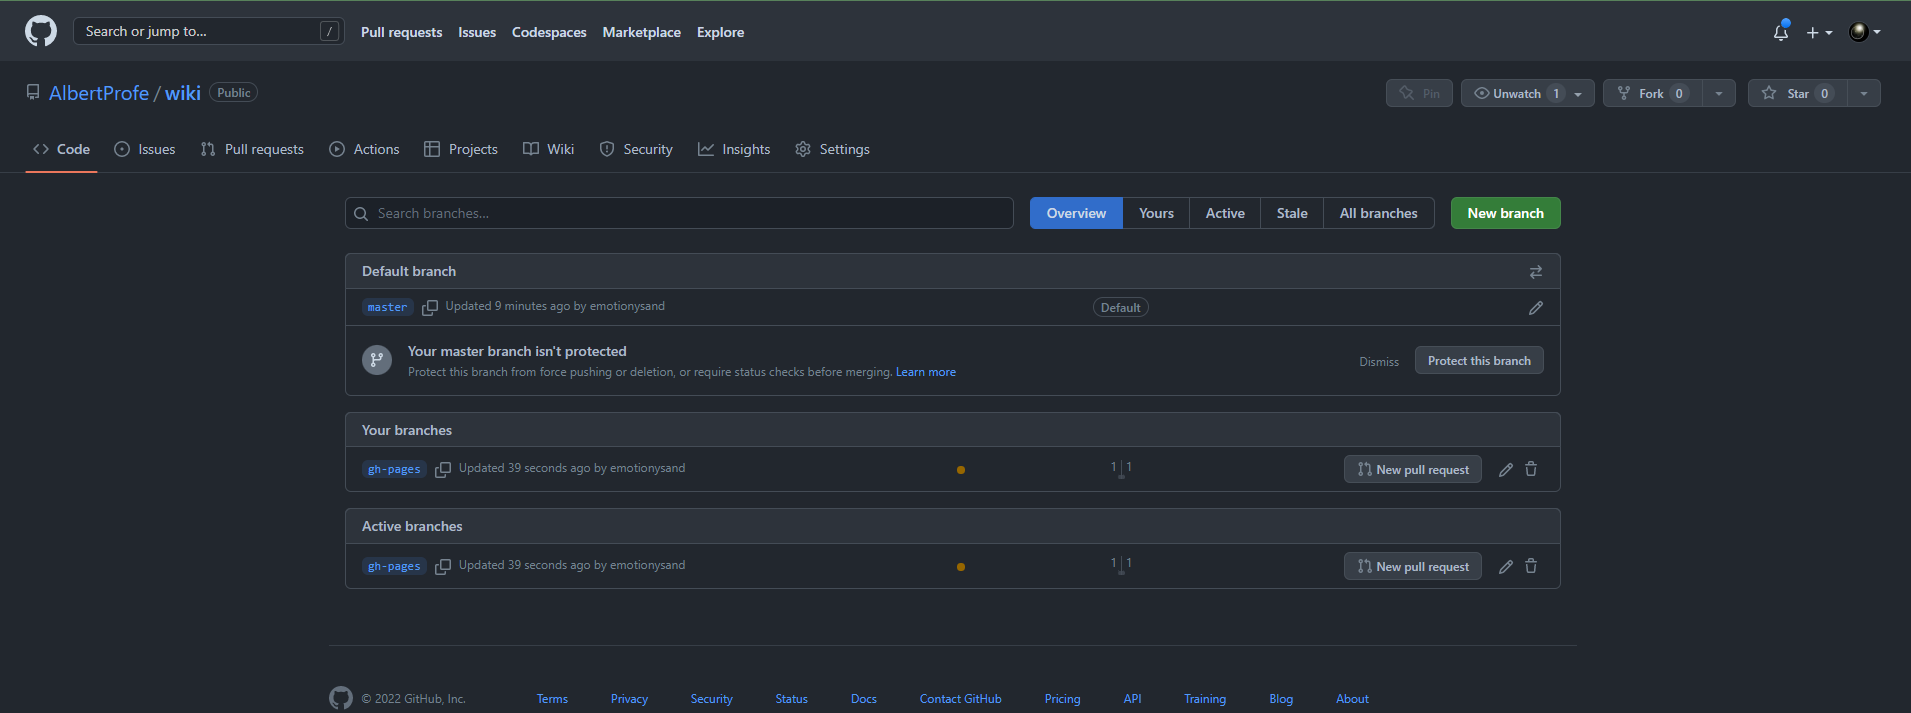Open the user avatar menu

click(1865, 32)
